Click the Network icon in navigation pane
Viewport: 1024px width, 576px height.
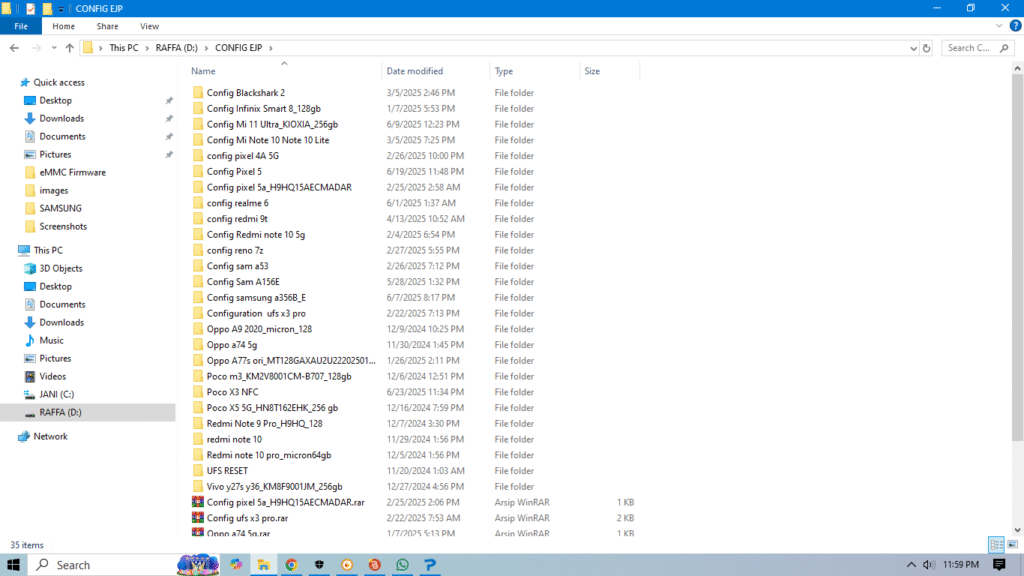(x=24, y=436)
